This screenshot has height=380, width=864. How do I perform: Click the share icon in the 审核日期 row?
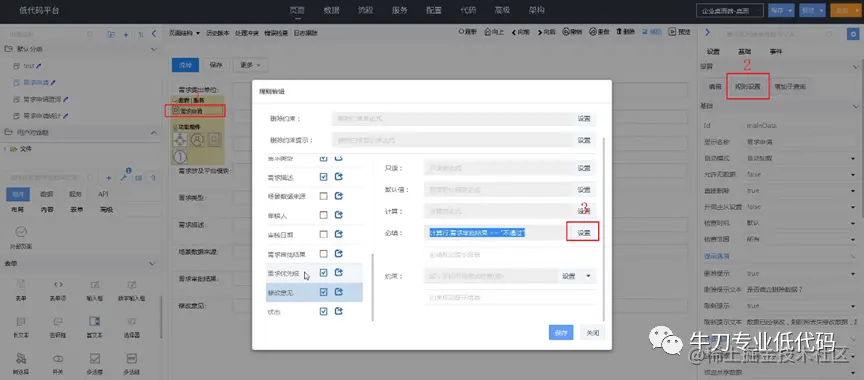tap(339, 234)
